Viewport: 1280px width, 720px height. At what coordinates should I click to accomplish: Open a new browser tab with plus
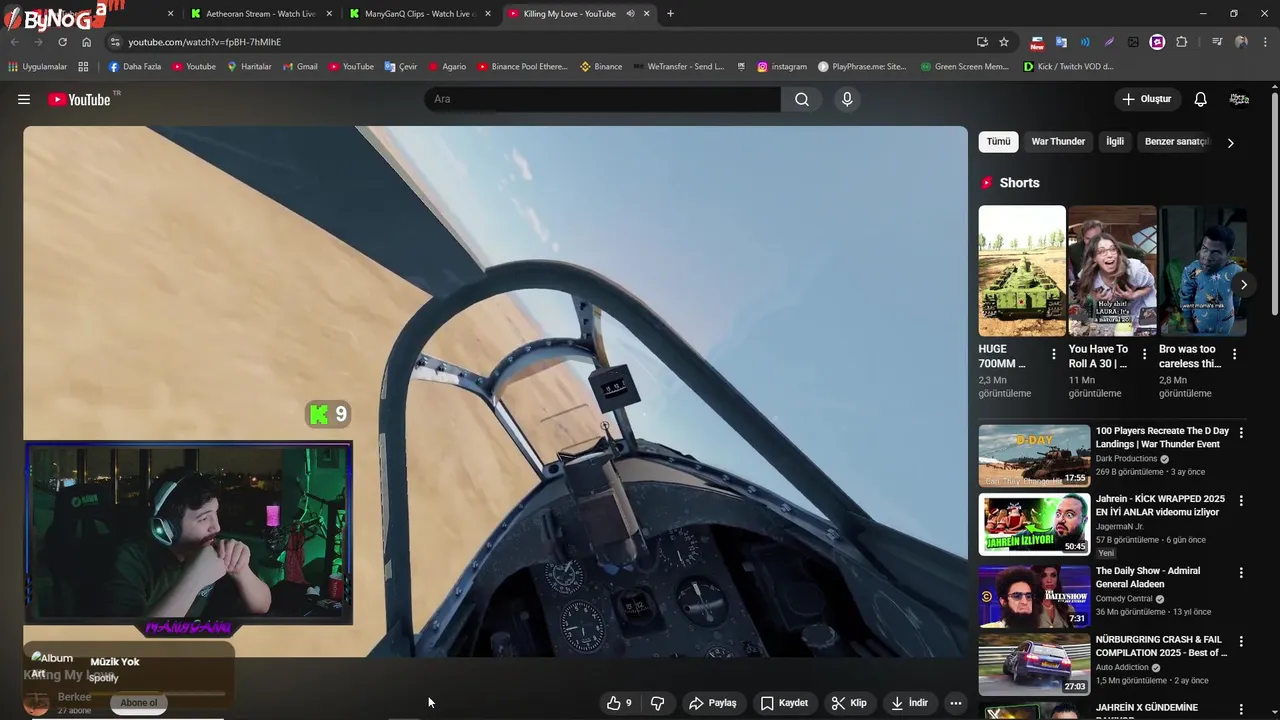click(x=670, y=14)
